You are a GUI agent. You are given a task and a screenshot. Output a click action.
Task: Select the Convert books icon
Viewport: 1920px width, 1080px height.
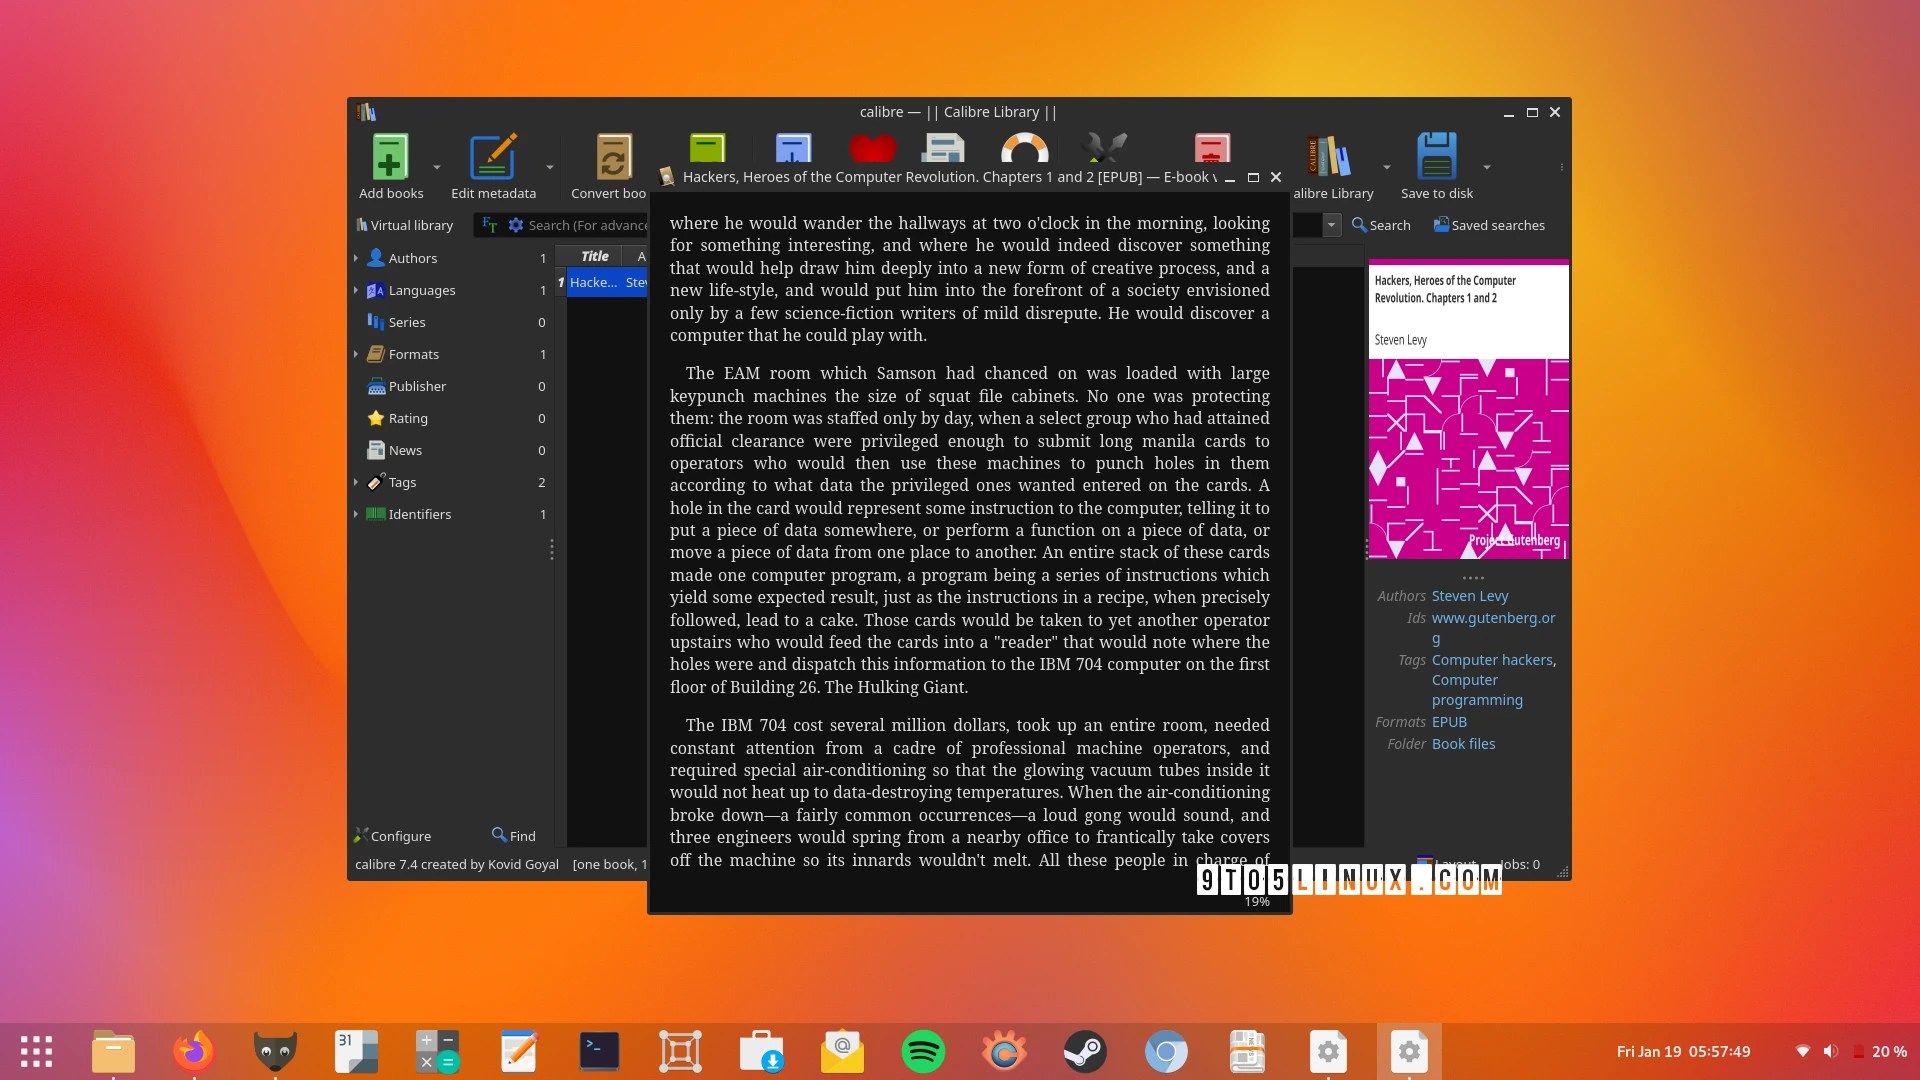(612, 157)
